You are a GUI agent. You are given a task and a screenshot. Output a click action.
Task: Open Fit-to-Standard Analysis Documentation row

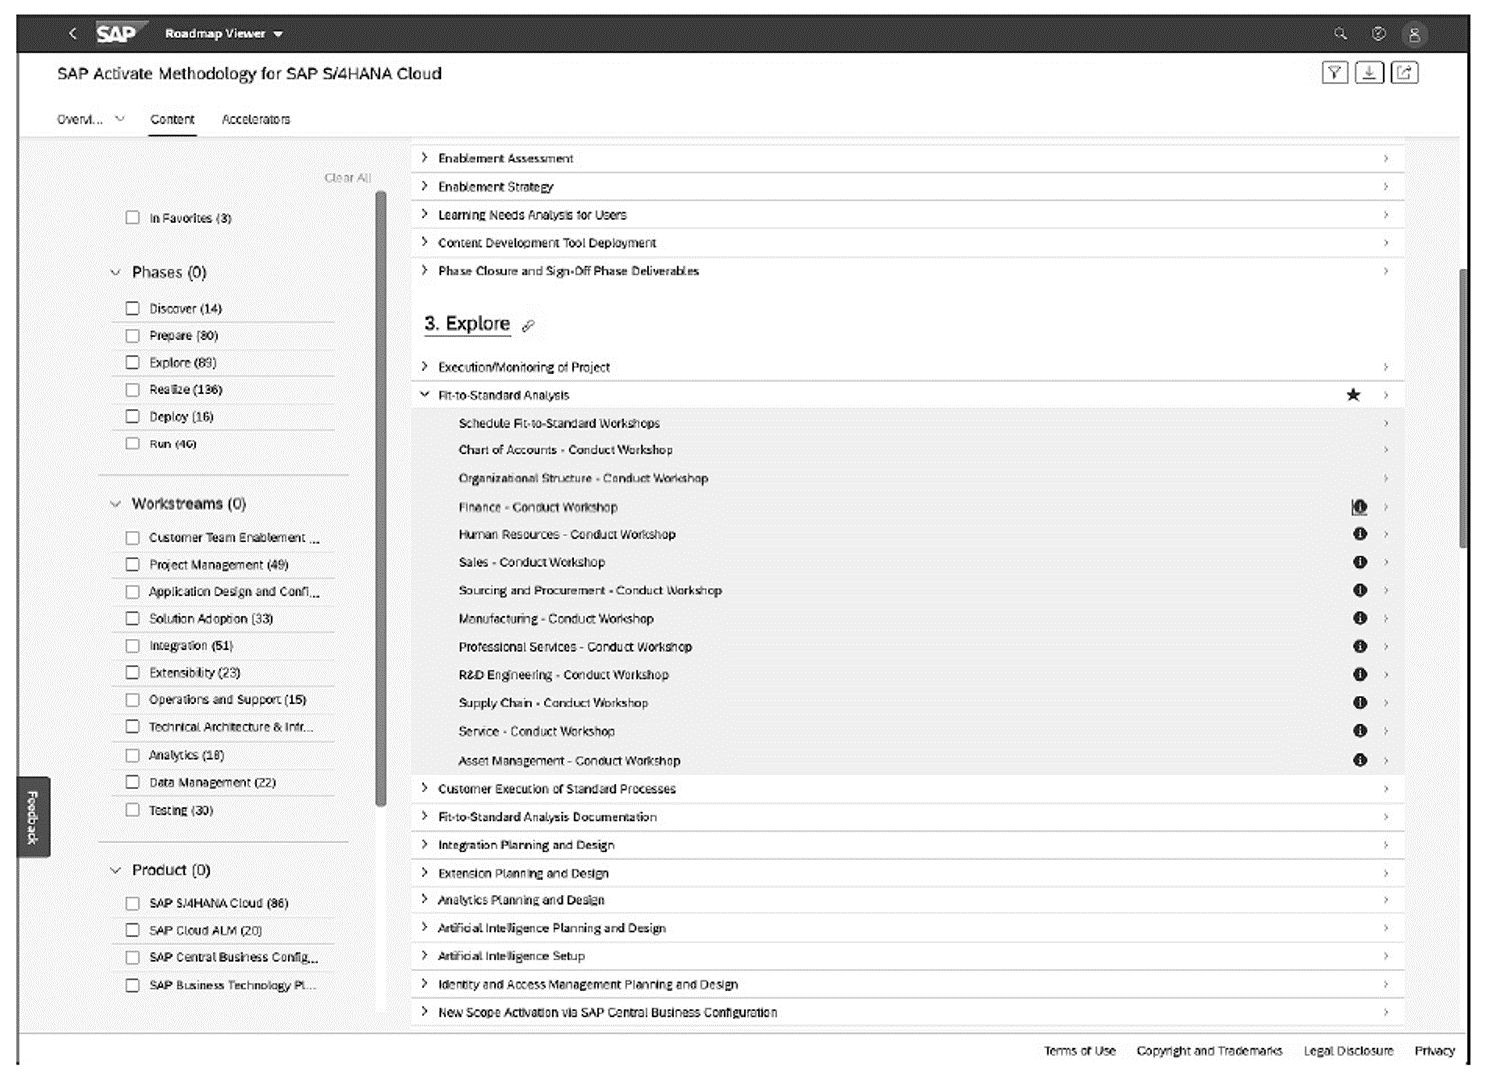click(907, 817)
